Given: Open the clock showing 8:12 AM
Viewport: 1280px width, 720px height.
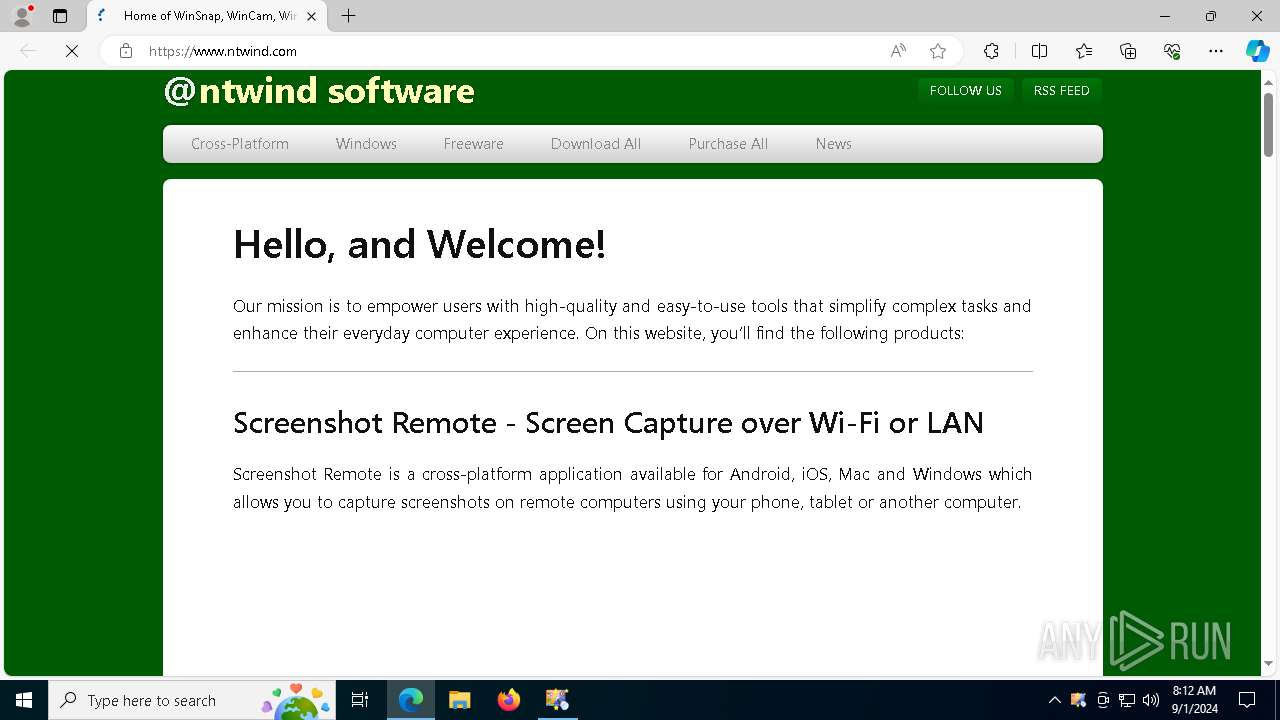Looking at the screenshot, I should [x=1194, y=700].
